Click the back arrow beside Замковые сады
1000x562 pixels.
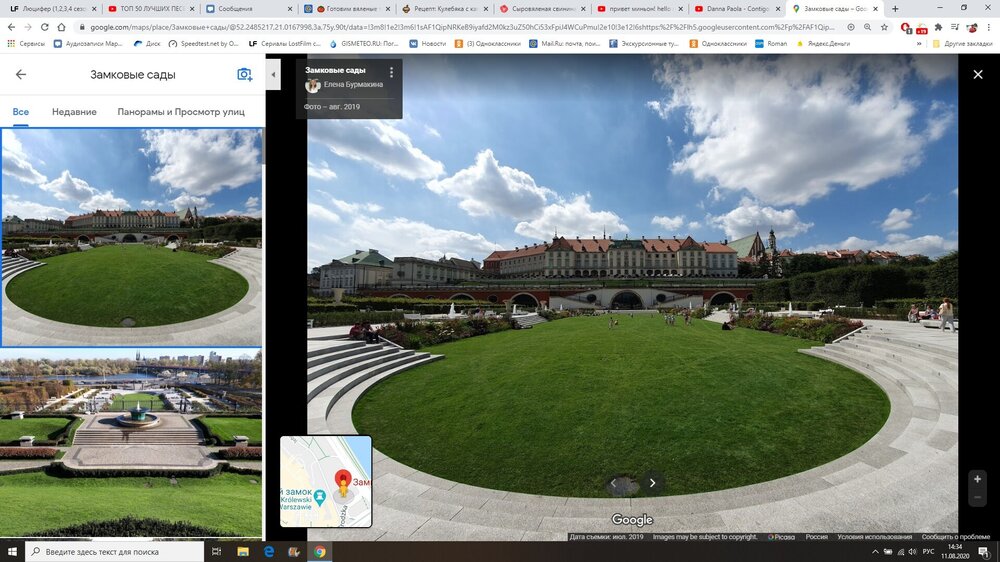[20, 75]
